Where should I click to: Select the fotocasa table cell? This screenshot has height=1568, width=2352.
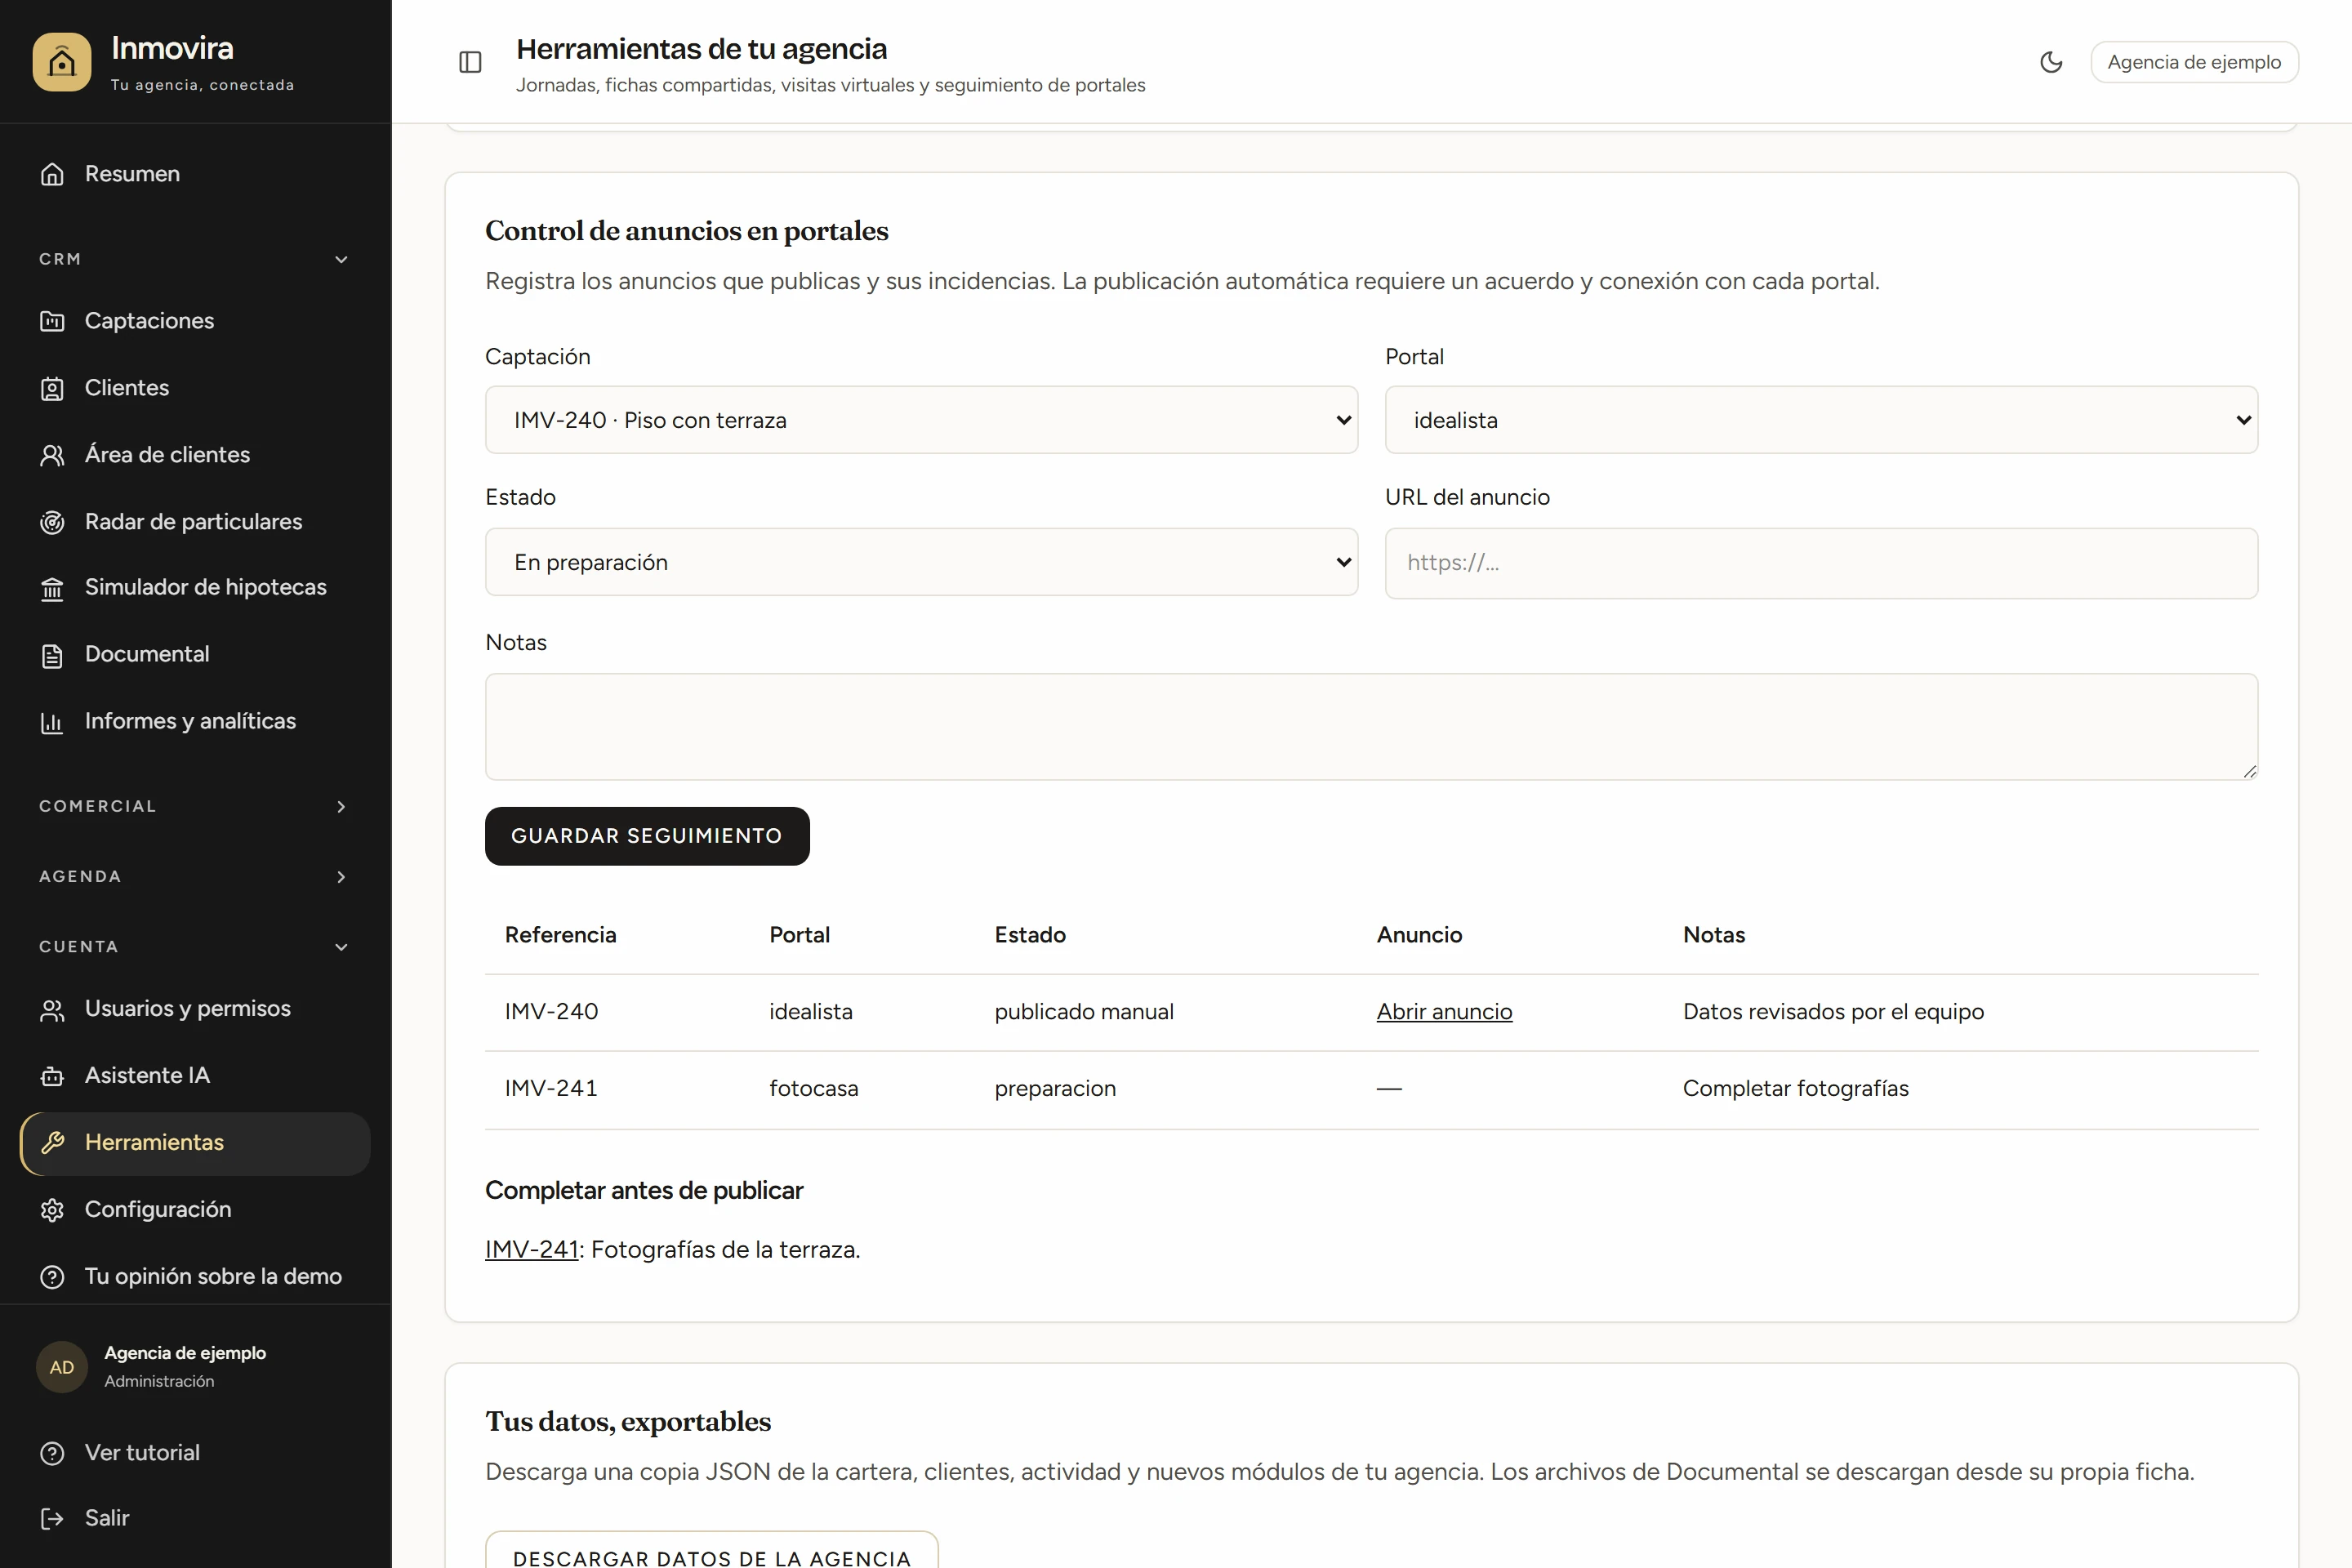tap(813, 1089)
